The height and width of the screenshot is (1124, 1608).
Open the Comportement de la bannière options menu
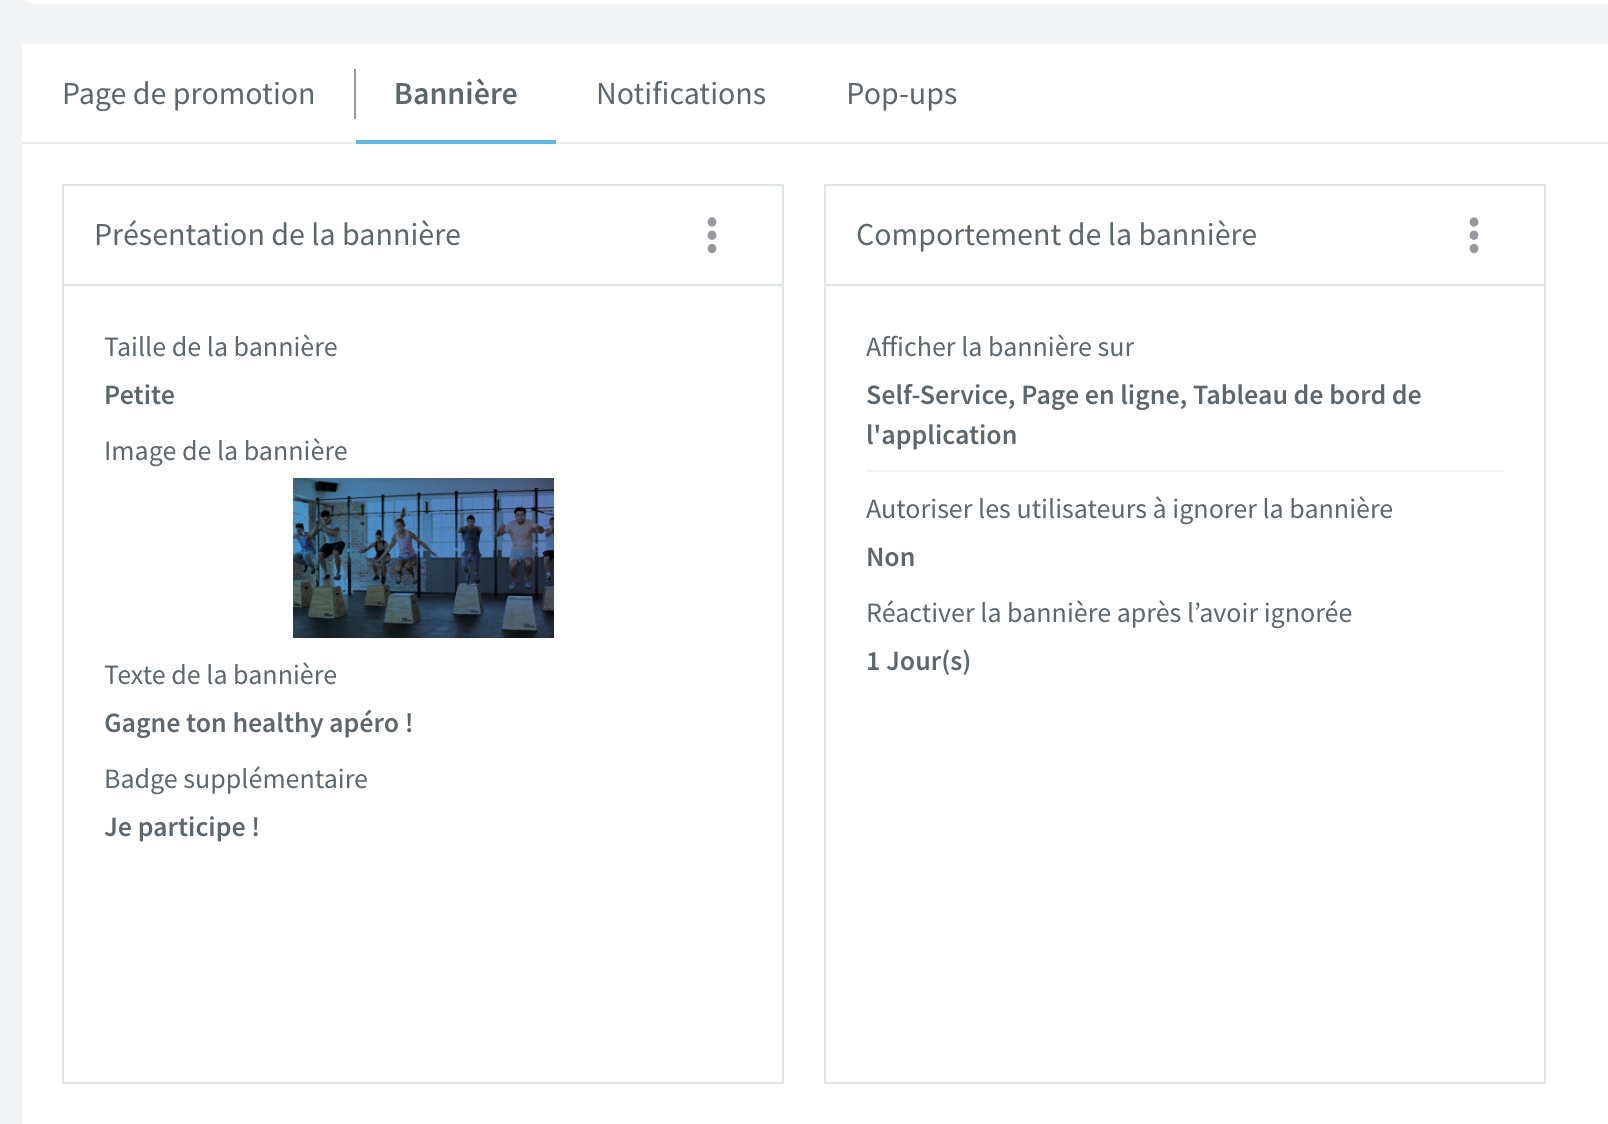(x=1474, y=235)
